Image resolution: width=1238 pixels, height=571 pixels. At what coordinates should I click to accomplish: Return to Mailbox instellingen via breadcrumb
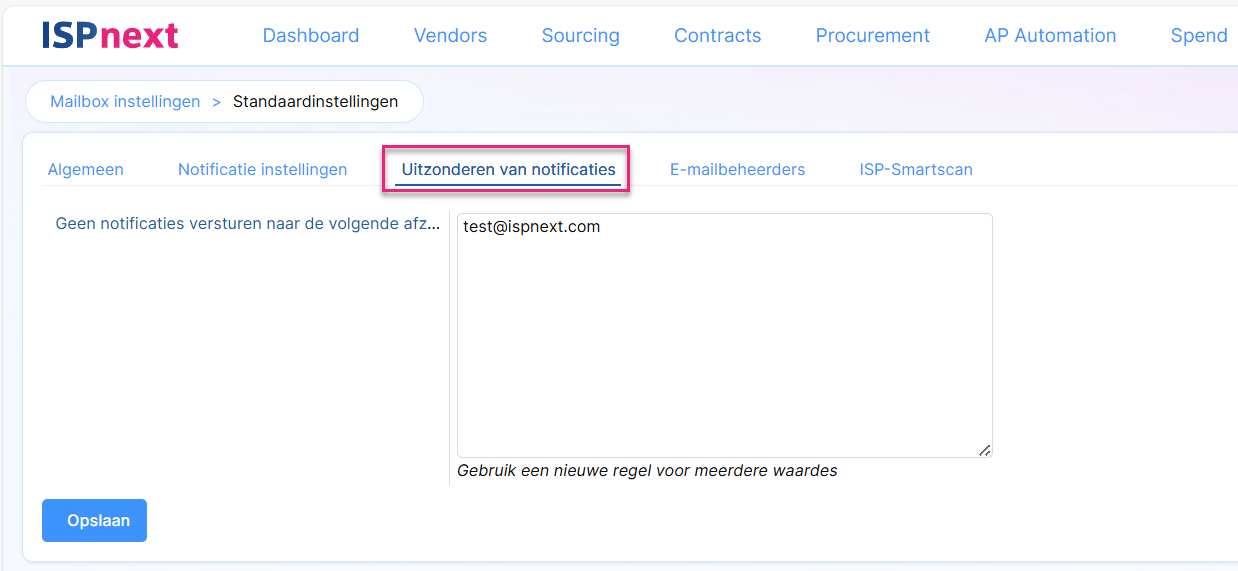125,101
